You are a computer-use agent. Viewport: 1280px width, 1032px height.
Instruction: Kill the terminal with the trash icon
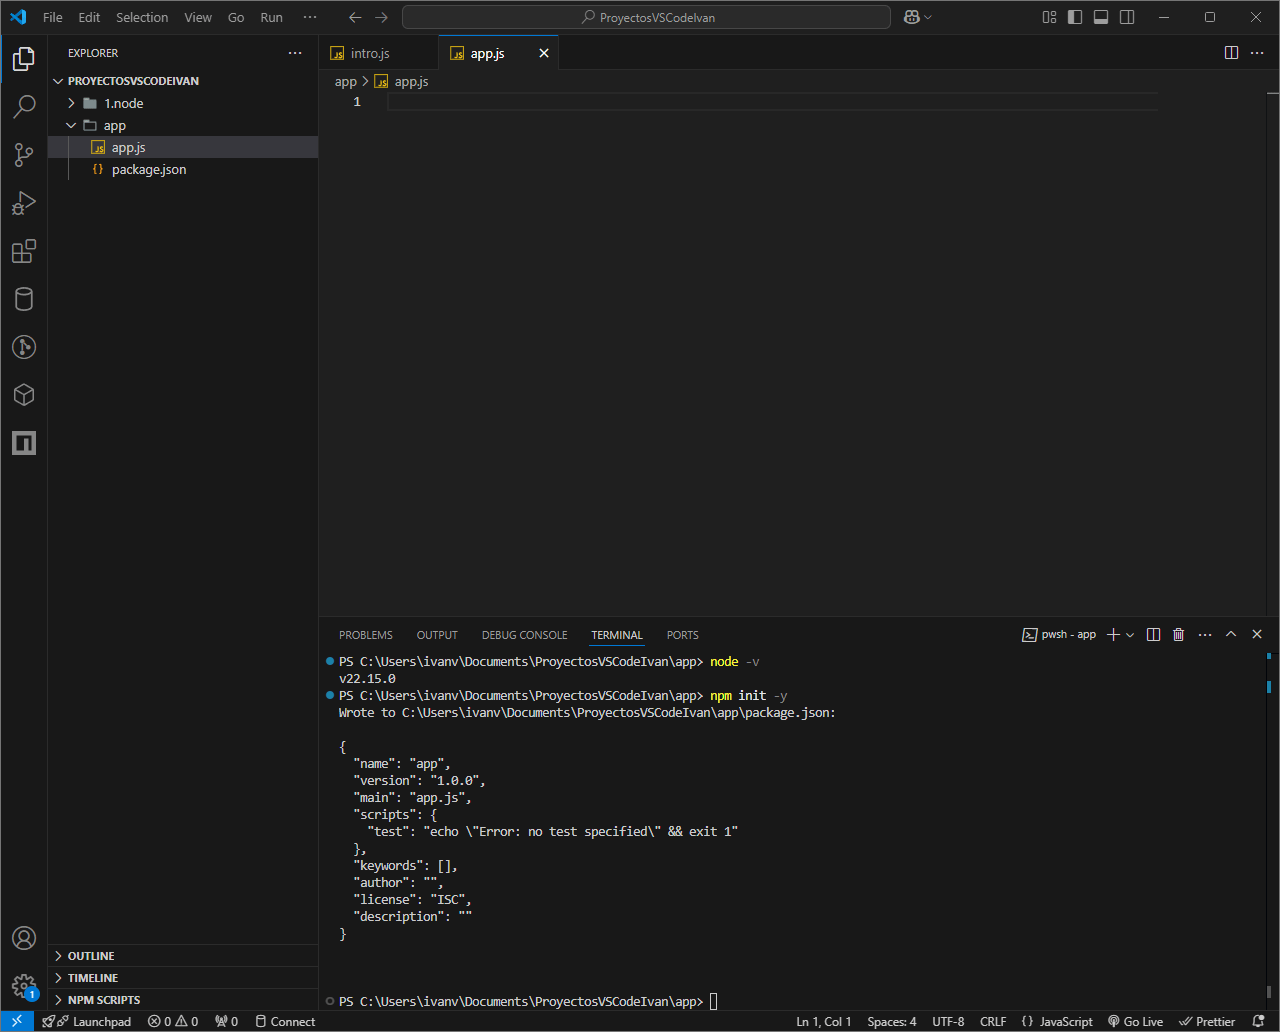pos(1178,634)
